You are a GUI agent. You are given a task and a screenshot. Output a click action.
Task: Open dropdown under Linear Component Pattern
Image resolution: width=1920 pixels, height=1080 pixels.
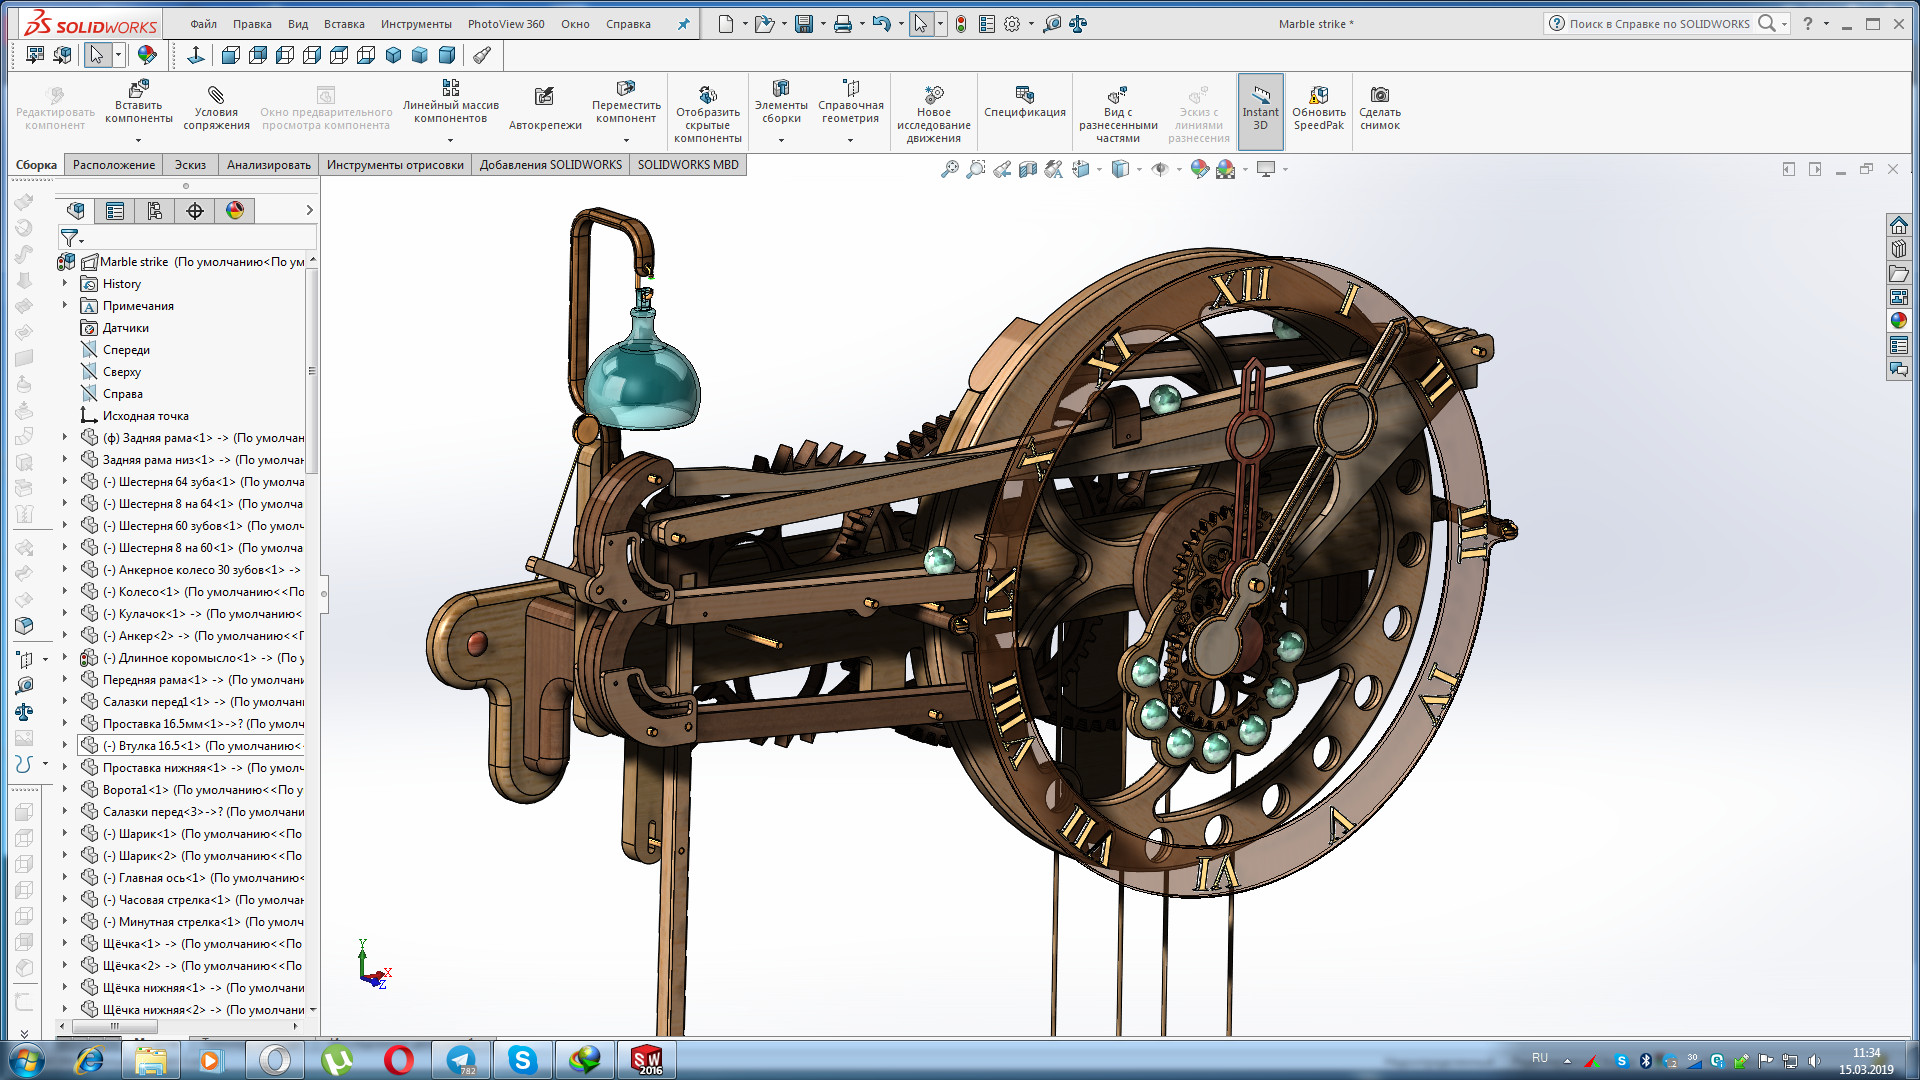[x=450, y=141]
